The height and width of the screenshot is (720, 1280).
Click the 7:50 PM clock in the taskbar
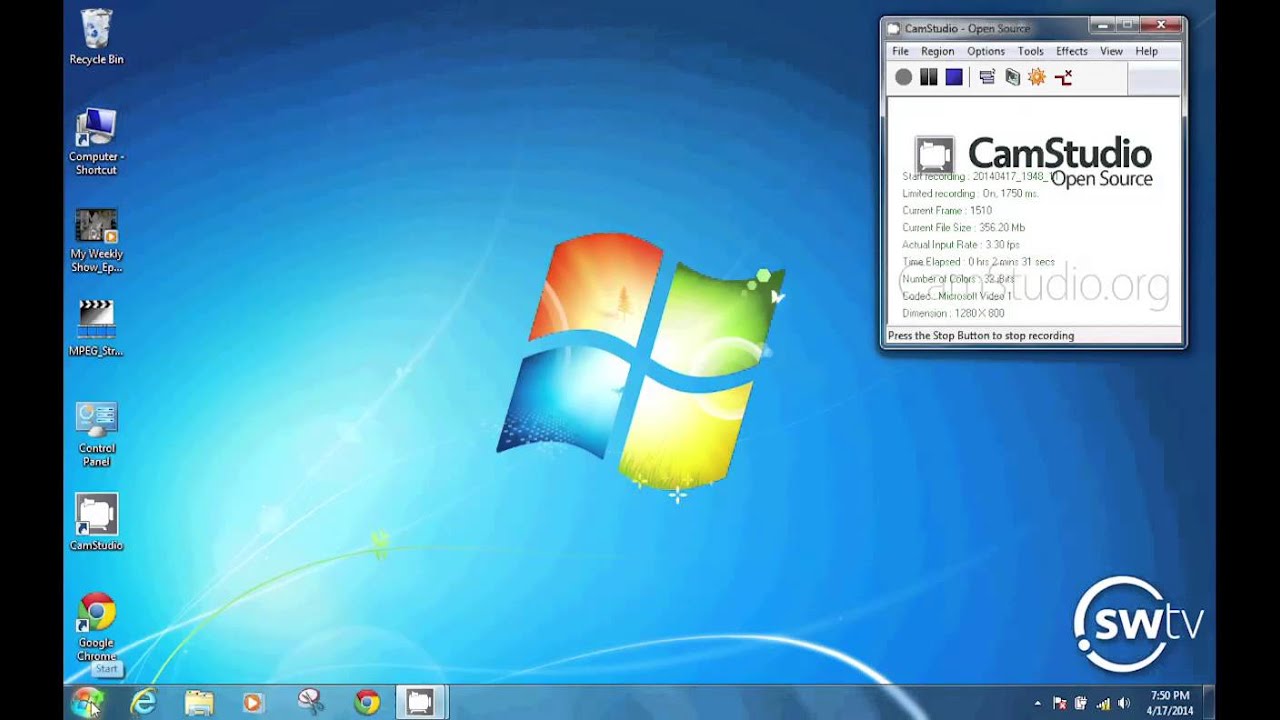[1170, 696]
